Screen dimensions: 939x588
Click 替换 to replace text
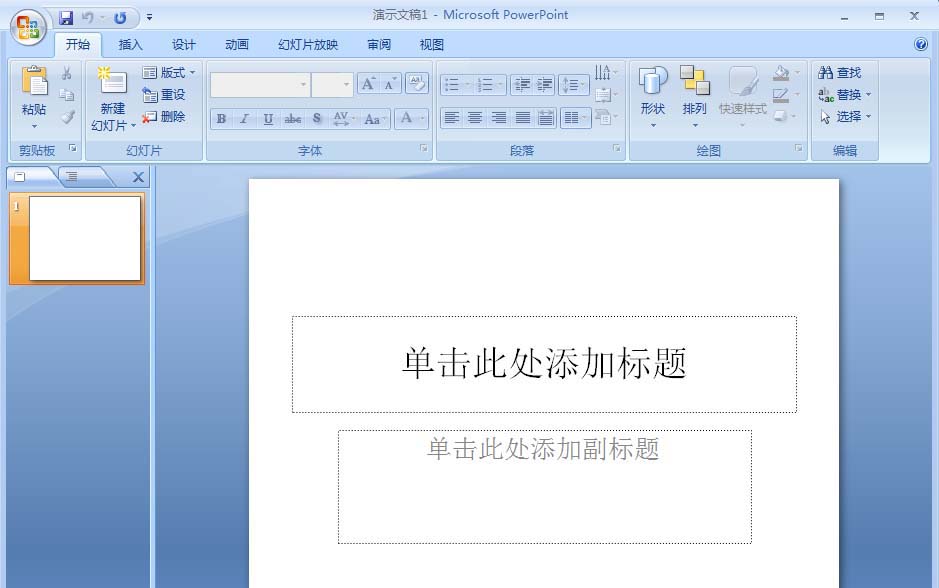pyautogui.click(x=844, y=95)
